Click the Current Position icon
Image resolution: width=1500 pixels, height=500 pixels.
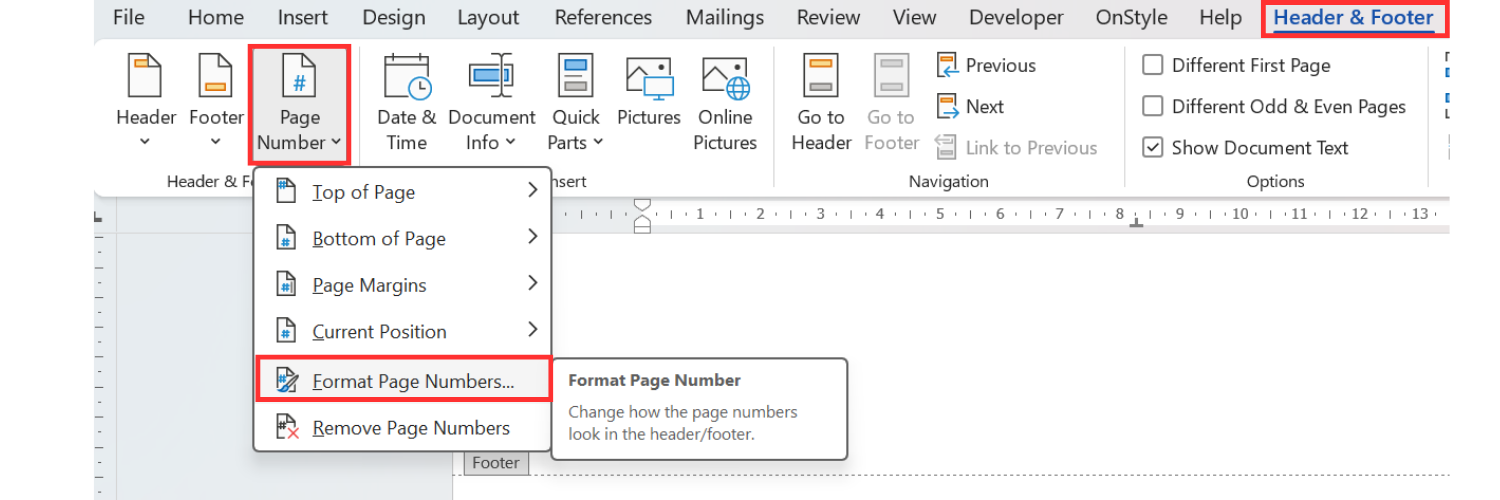click(x=287, y=331)
